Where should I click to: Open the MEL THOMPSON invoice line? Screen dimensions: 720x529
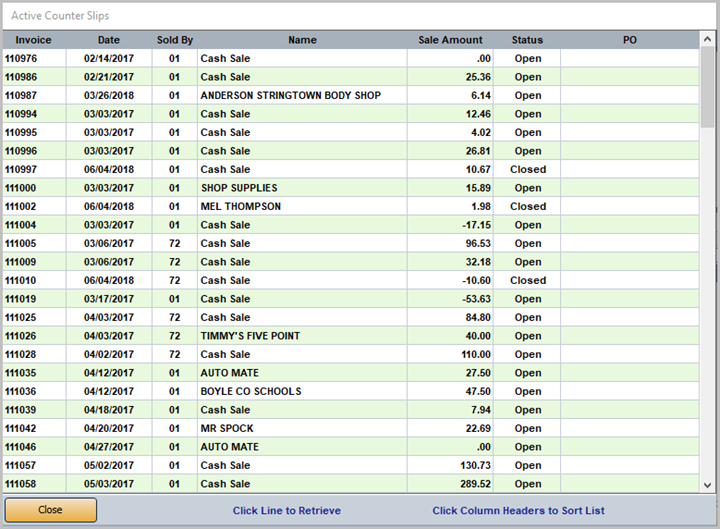240,206
